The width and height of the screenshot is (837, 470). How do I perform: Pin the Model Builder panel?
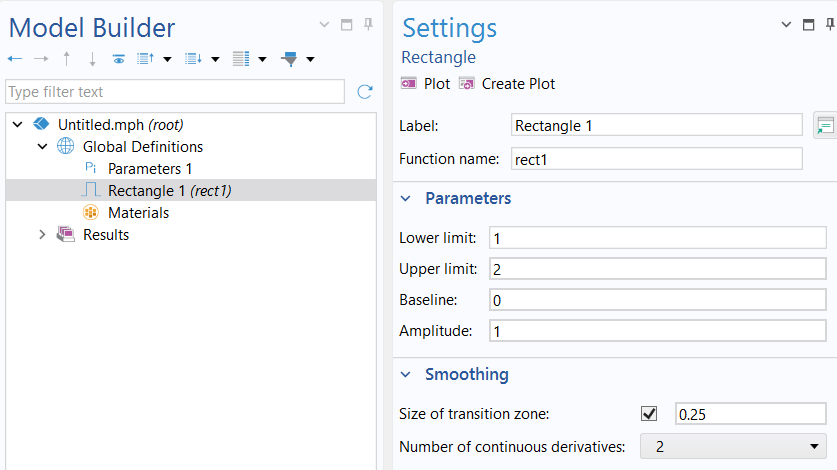(x=368, y=25)
